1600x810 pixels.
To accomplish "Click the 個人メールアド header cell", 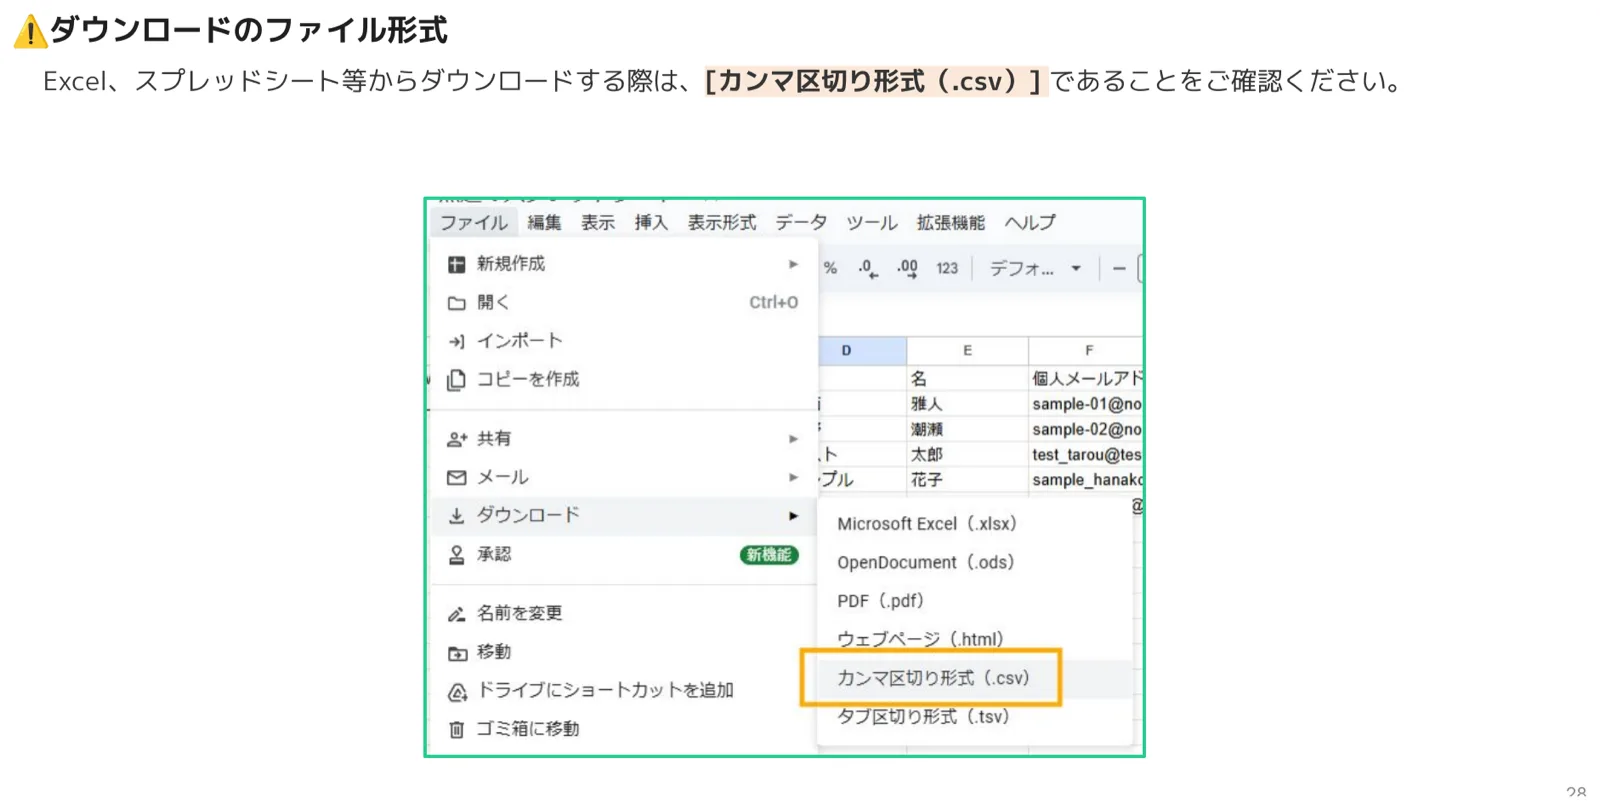I will pos(1086,379).
